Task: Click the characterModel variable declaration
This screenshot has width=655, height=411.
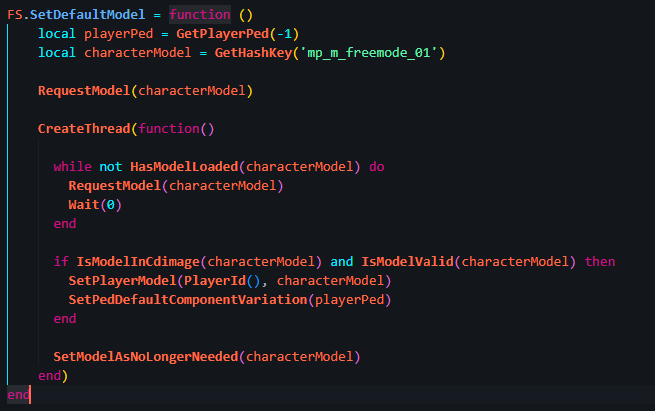Action: (138, 53)
